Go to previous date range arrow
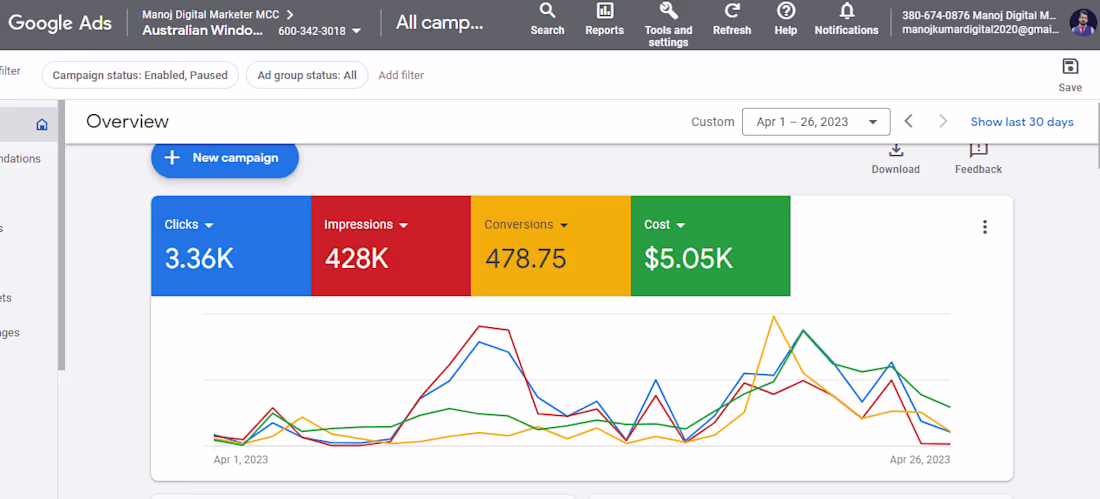Image resolution: width=1100 pixels, height=499 pixels. [x=908, y=121]
